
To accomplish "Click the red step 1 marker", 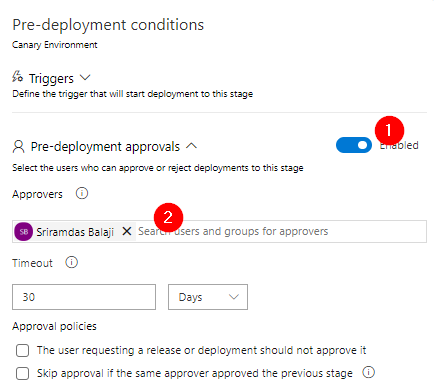I will [389, 130].
